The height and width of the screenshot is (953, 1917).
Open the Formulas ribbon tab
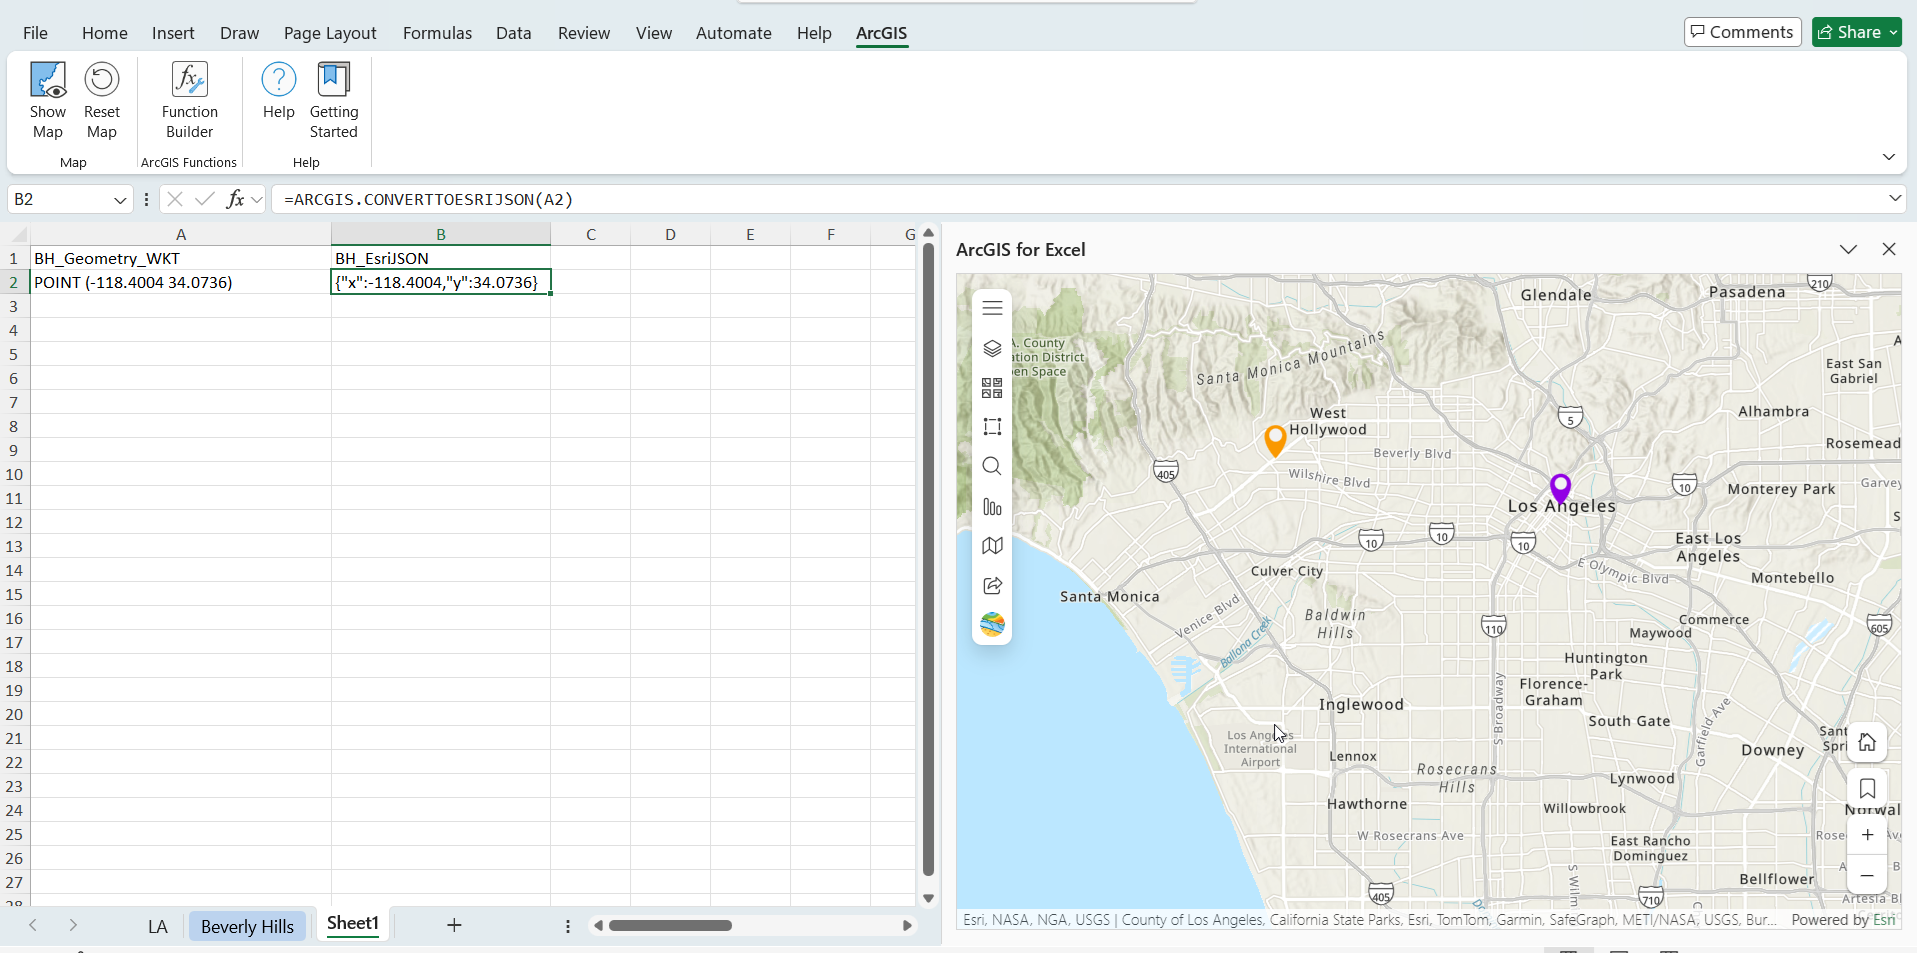pyautogui.click(x=437, y=33)
